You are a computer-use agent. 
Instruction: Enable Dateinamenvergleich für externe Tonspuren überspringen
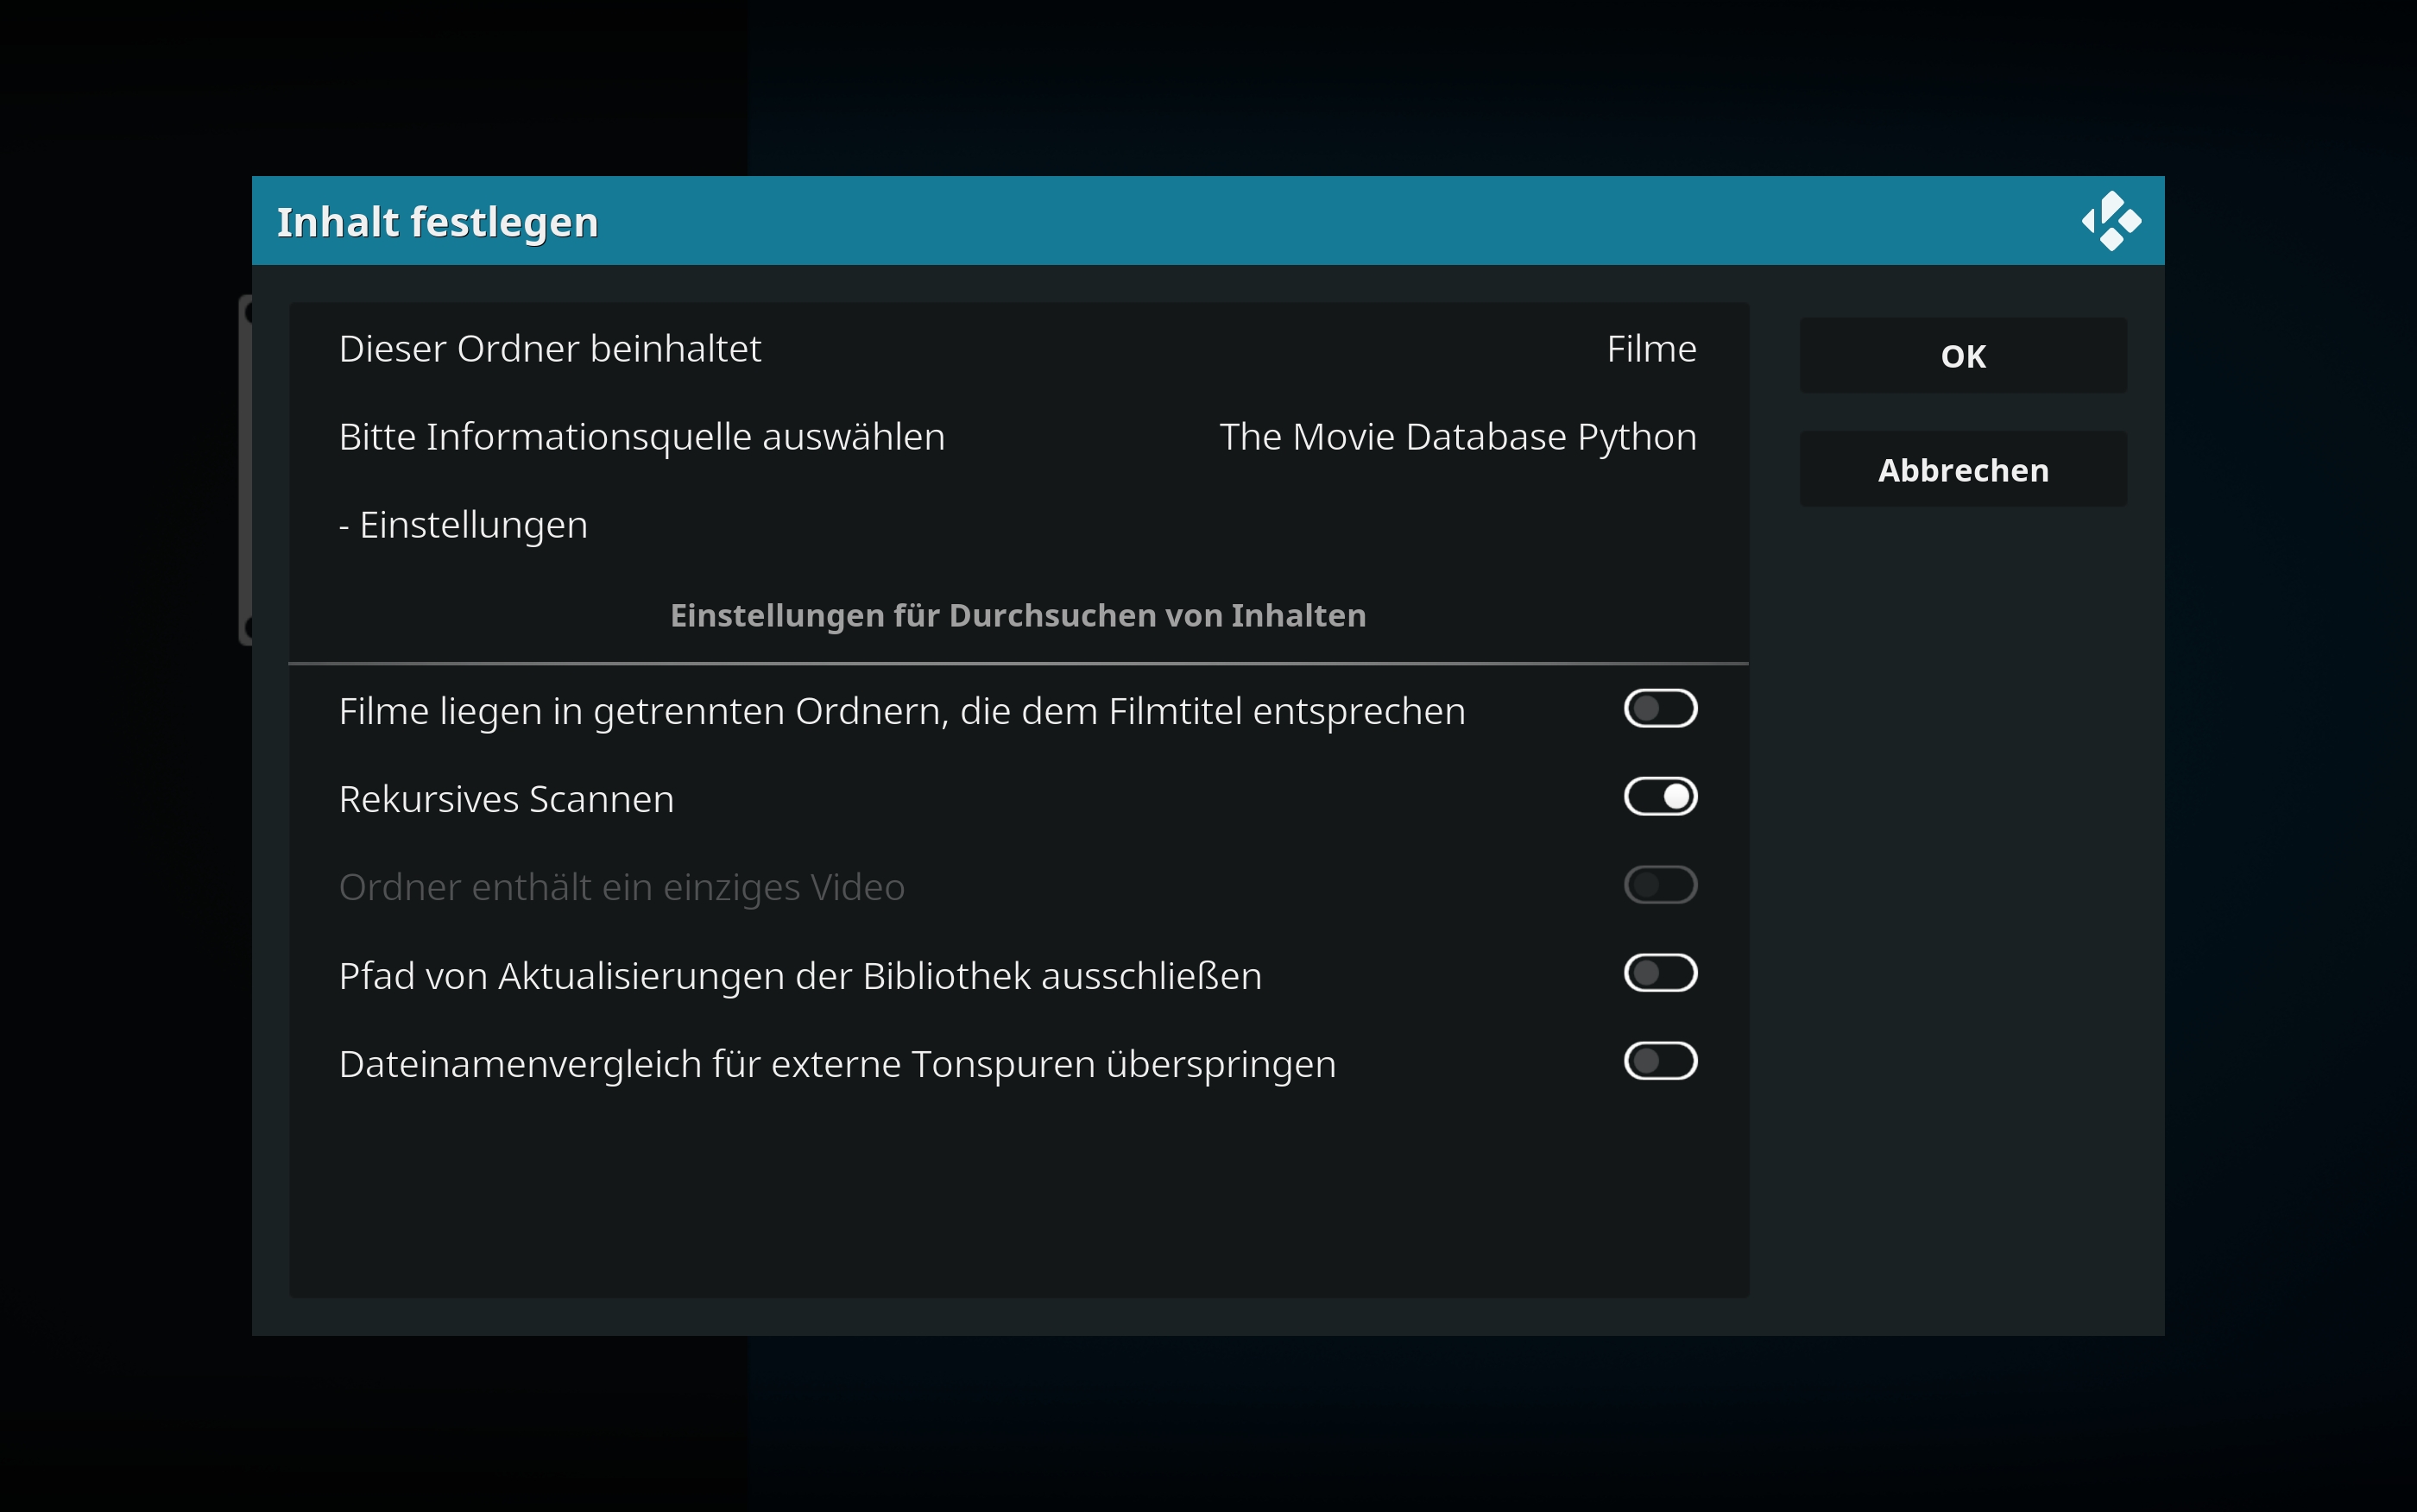click(1660, 1061)
